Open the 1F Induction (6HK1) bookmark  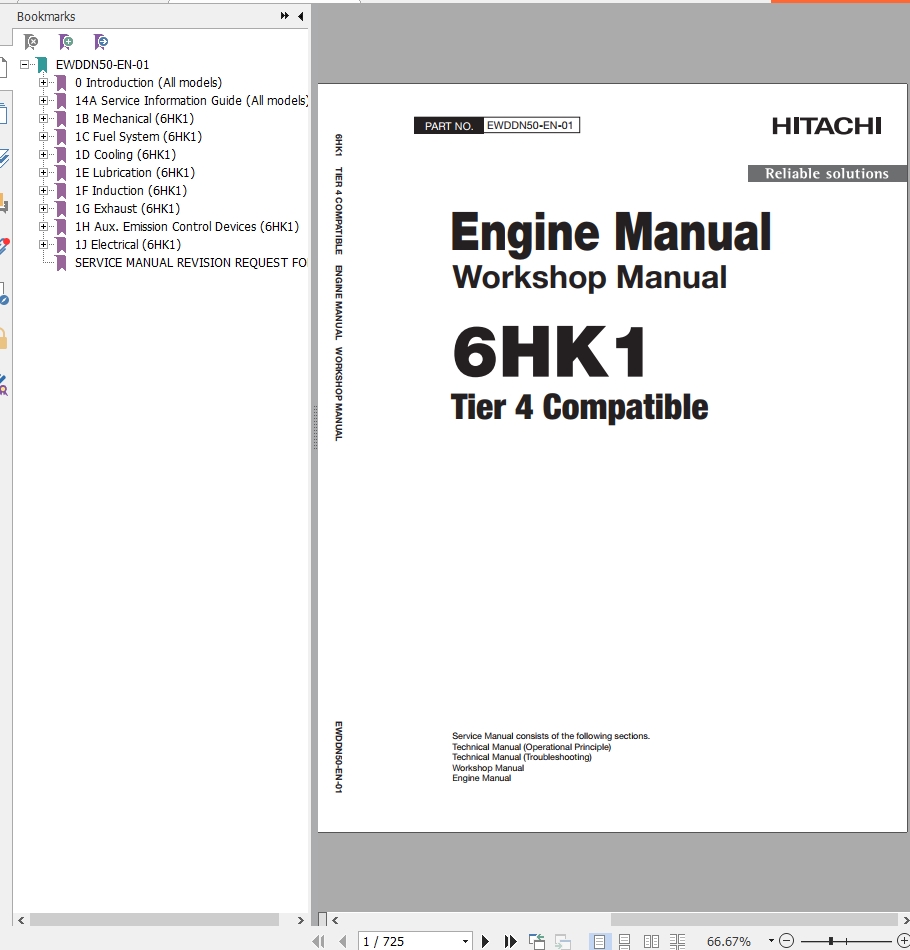(131, 190)
